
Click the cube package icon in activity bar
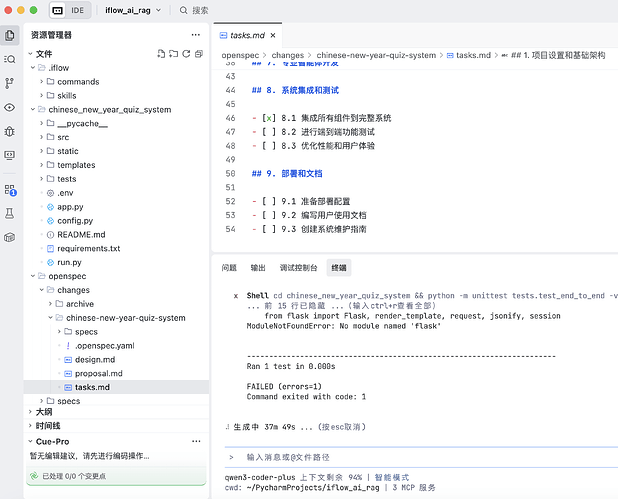pos(9,237)
